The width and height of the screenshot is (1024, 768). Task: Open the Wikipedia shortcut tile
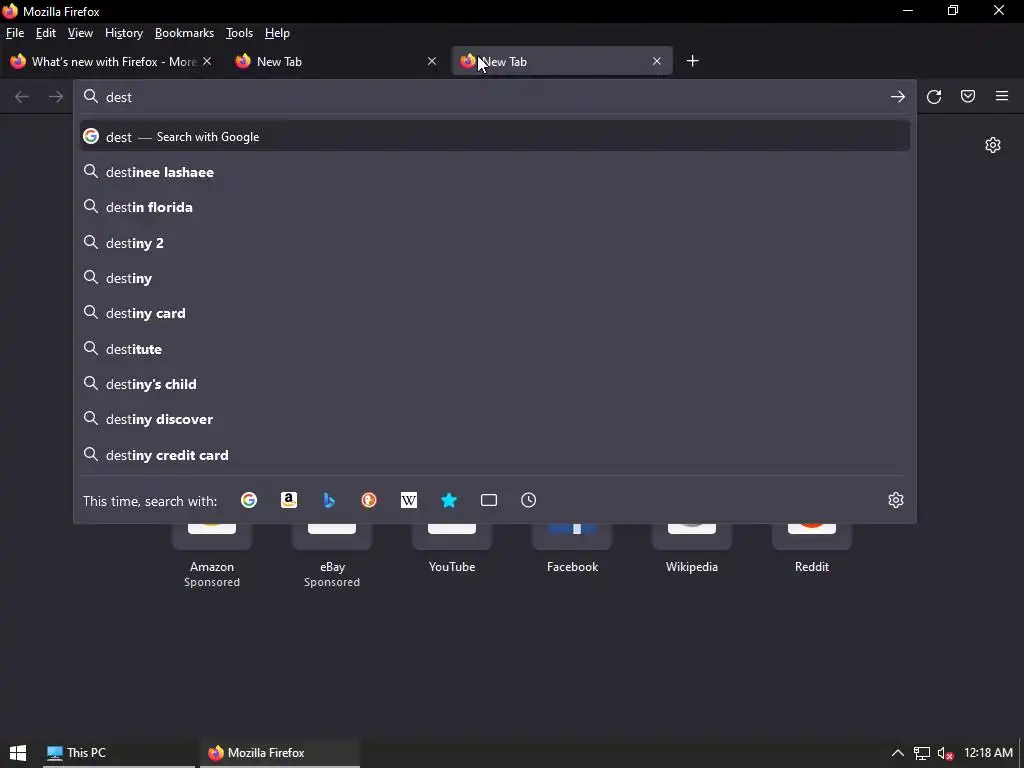[692, 550]
